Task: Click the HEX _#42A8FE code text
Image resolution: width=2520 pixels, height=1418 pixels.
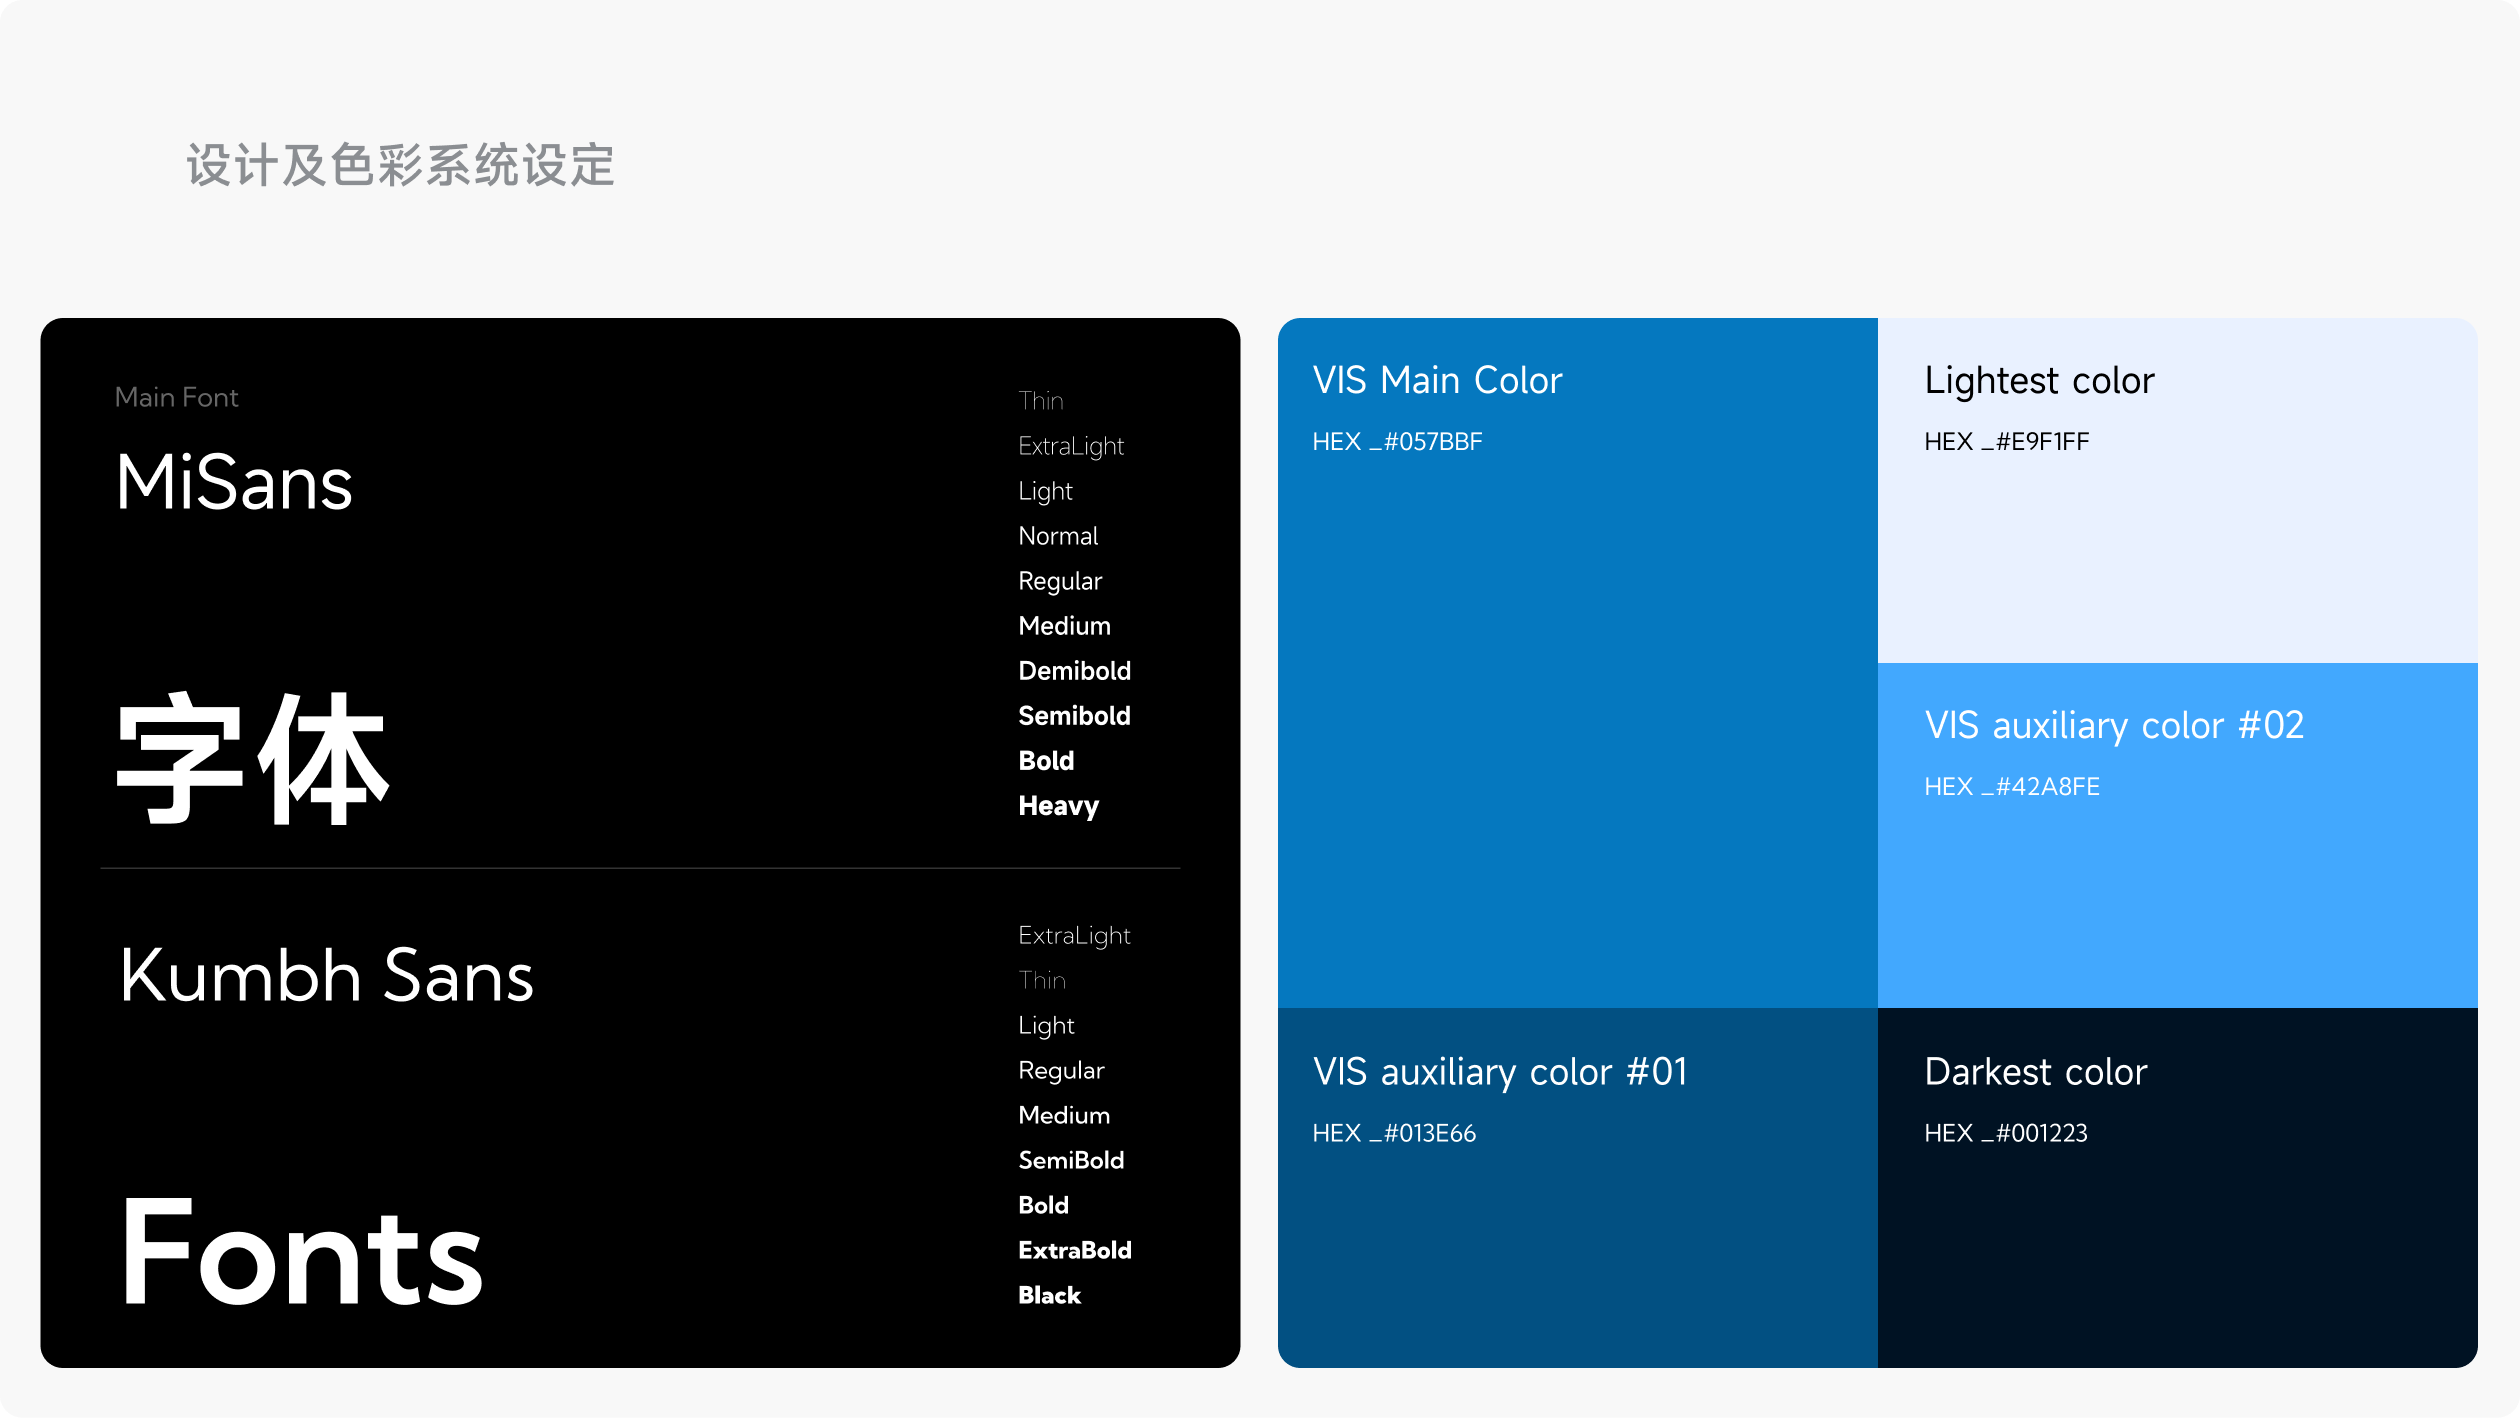Action: (x=2011, y=787)
